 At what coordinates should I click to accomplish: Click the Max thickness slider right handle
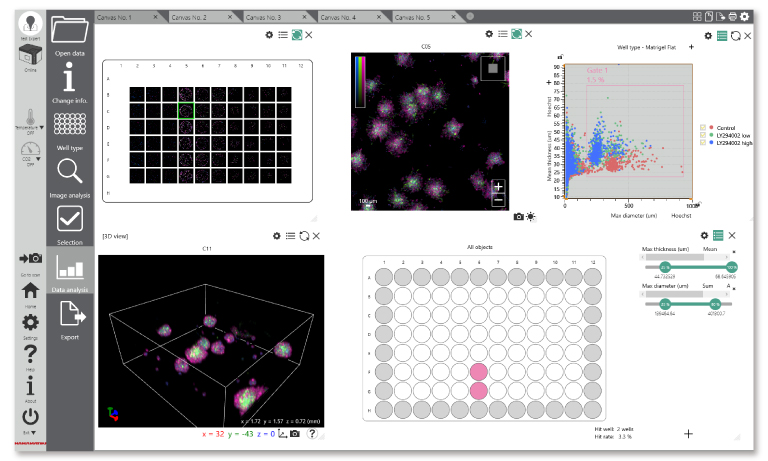point(731,268)
